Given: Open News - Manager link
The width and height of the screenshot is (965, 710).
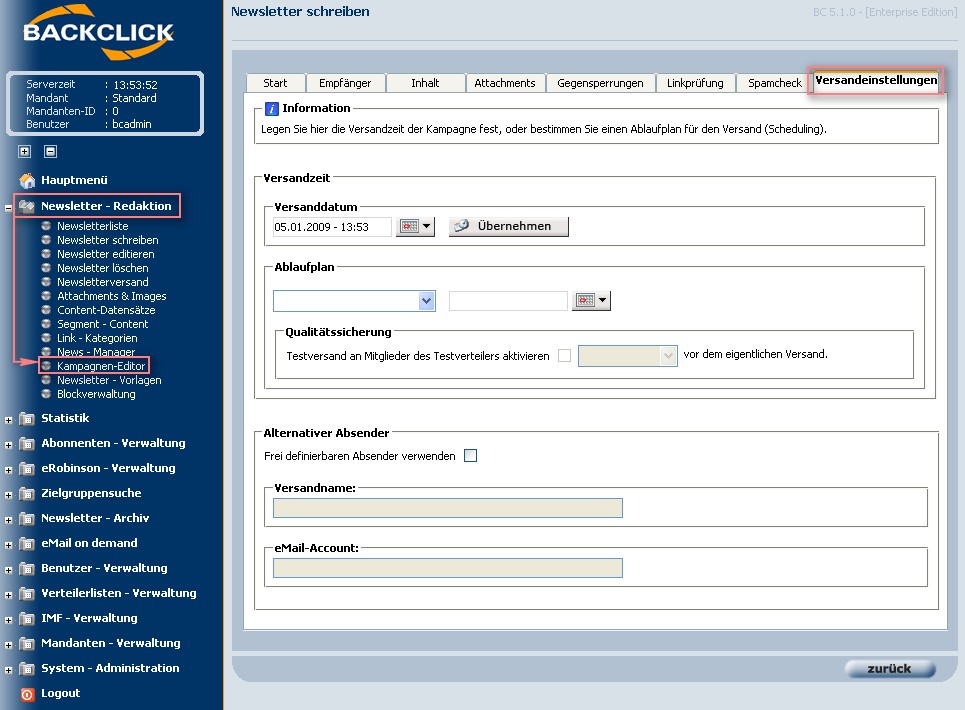Looking at the screenshot, I should point(96,352).
